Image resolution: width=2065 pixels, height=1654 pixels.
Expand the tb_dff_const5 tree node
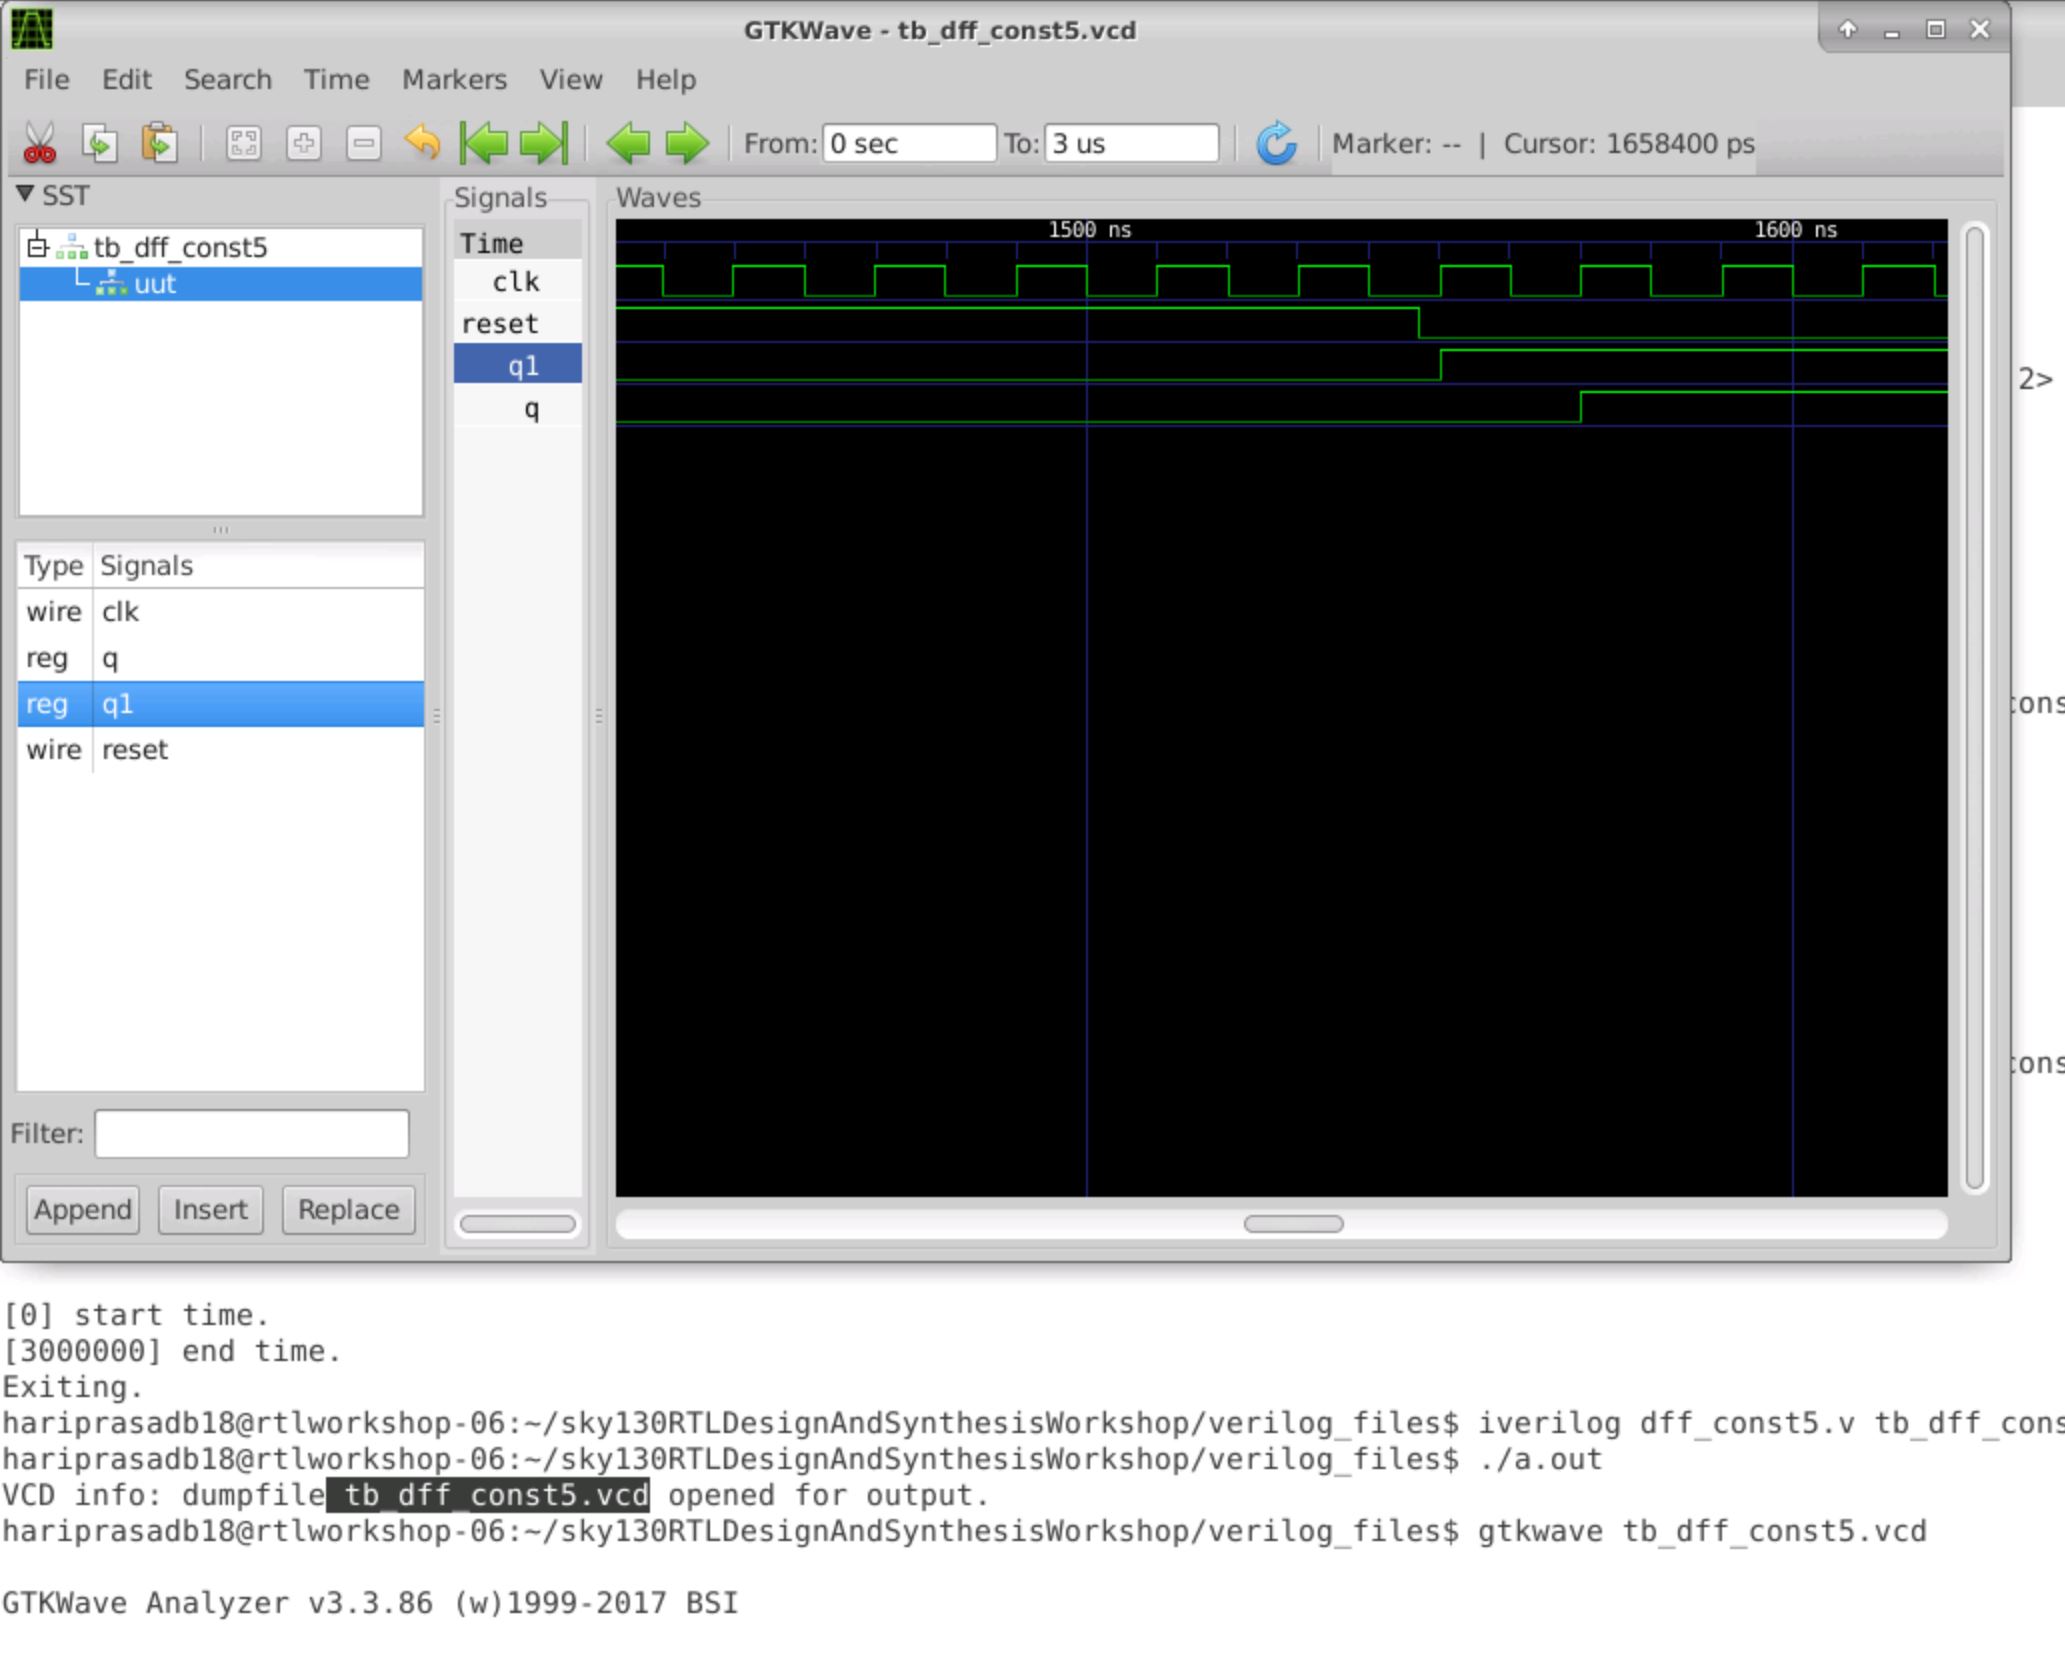[x=37, y=247]
